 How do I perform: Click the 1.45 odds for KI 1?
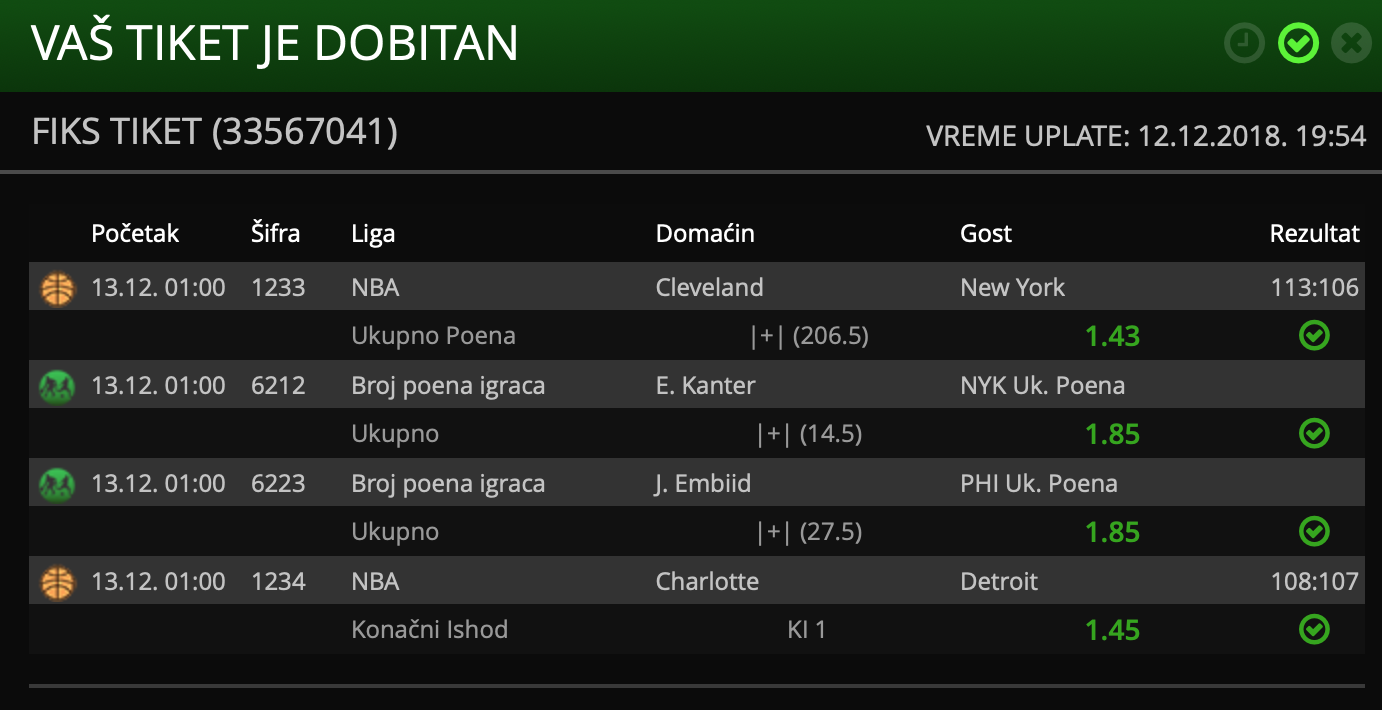[1112, 630]
